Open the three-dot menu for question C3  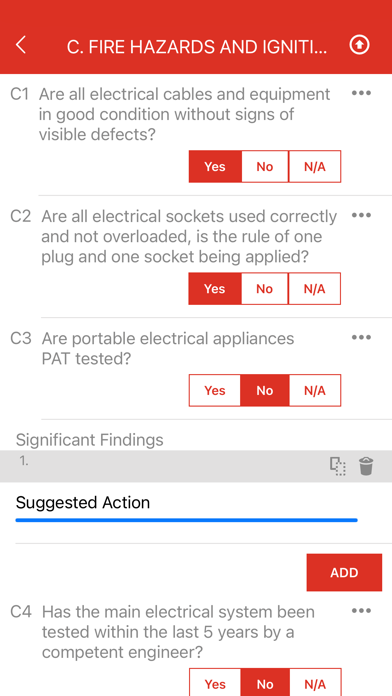pyautogui.click(x=361, y=337)
